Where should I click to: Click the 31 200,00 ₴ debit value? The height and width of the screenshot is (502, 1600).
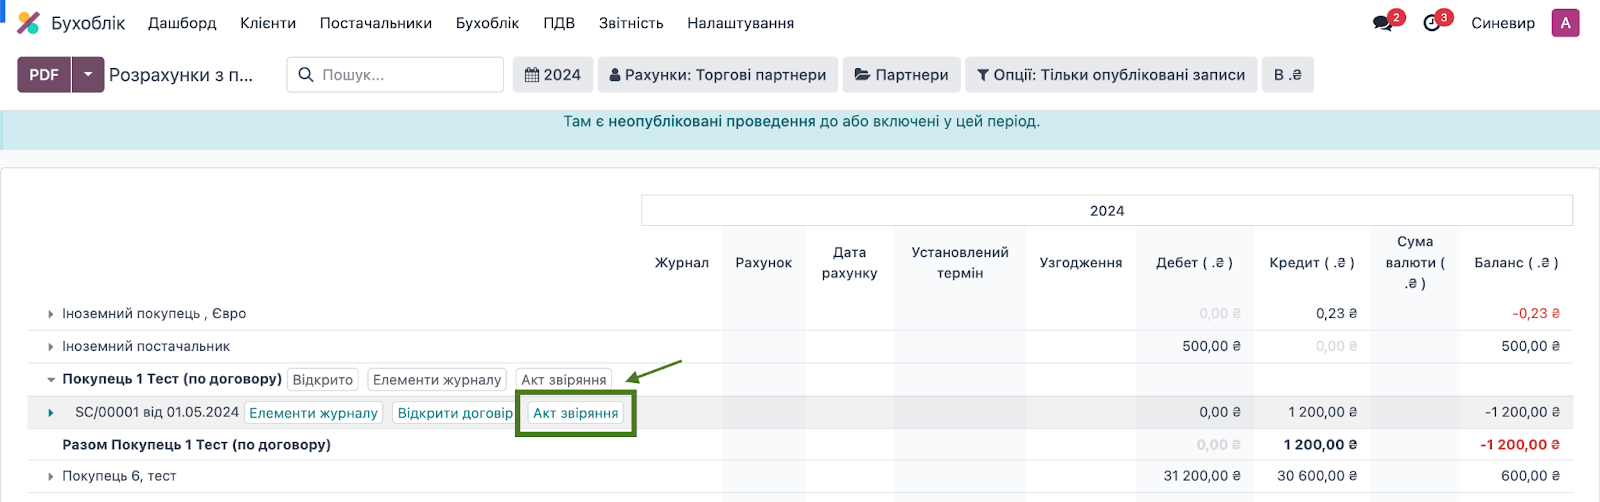(1202, 477)
